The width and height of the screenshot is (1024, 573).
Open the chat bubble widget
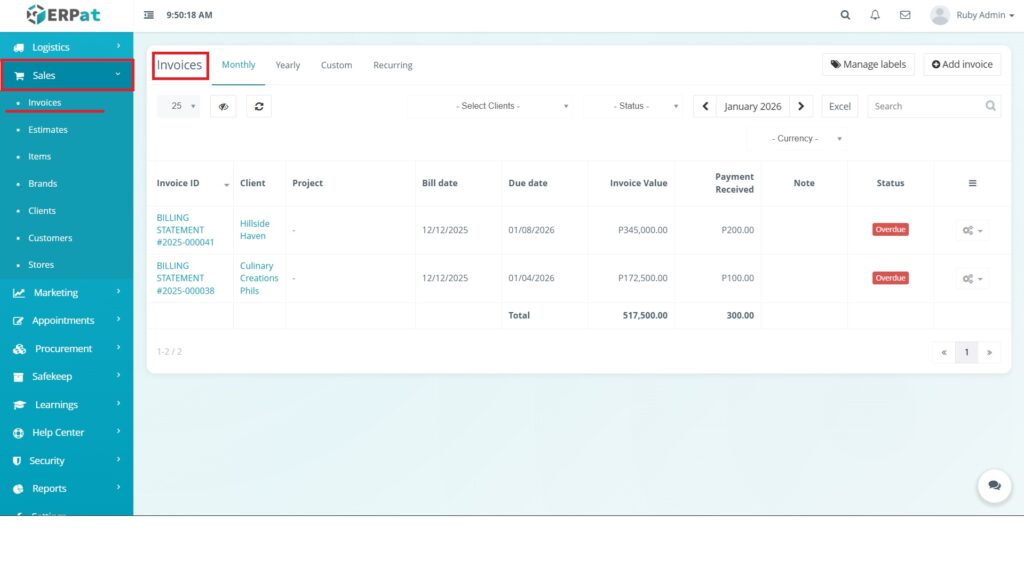993,485
